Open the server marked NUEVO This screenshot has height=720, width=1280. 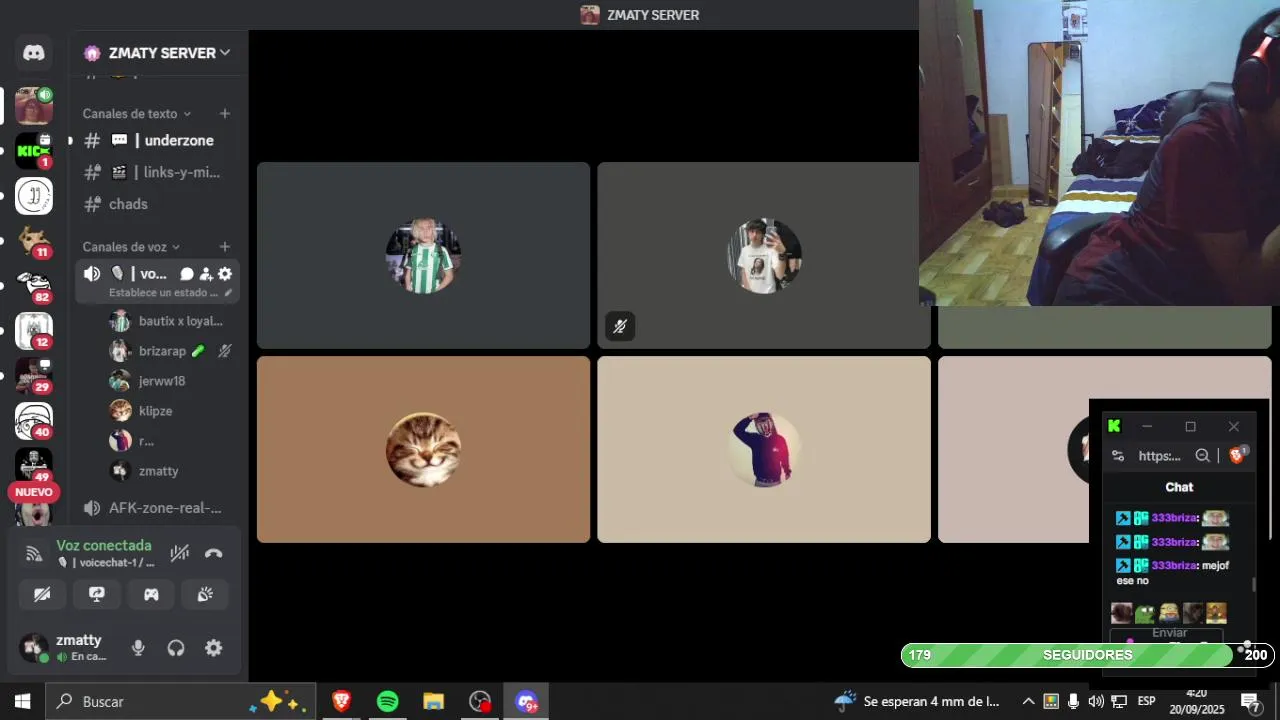pos(34,509)
